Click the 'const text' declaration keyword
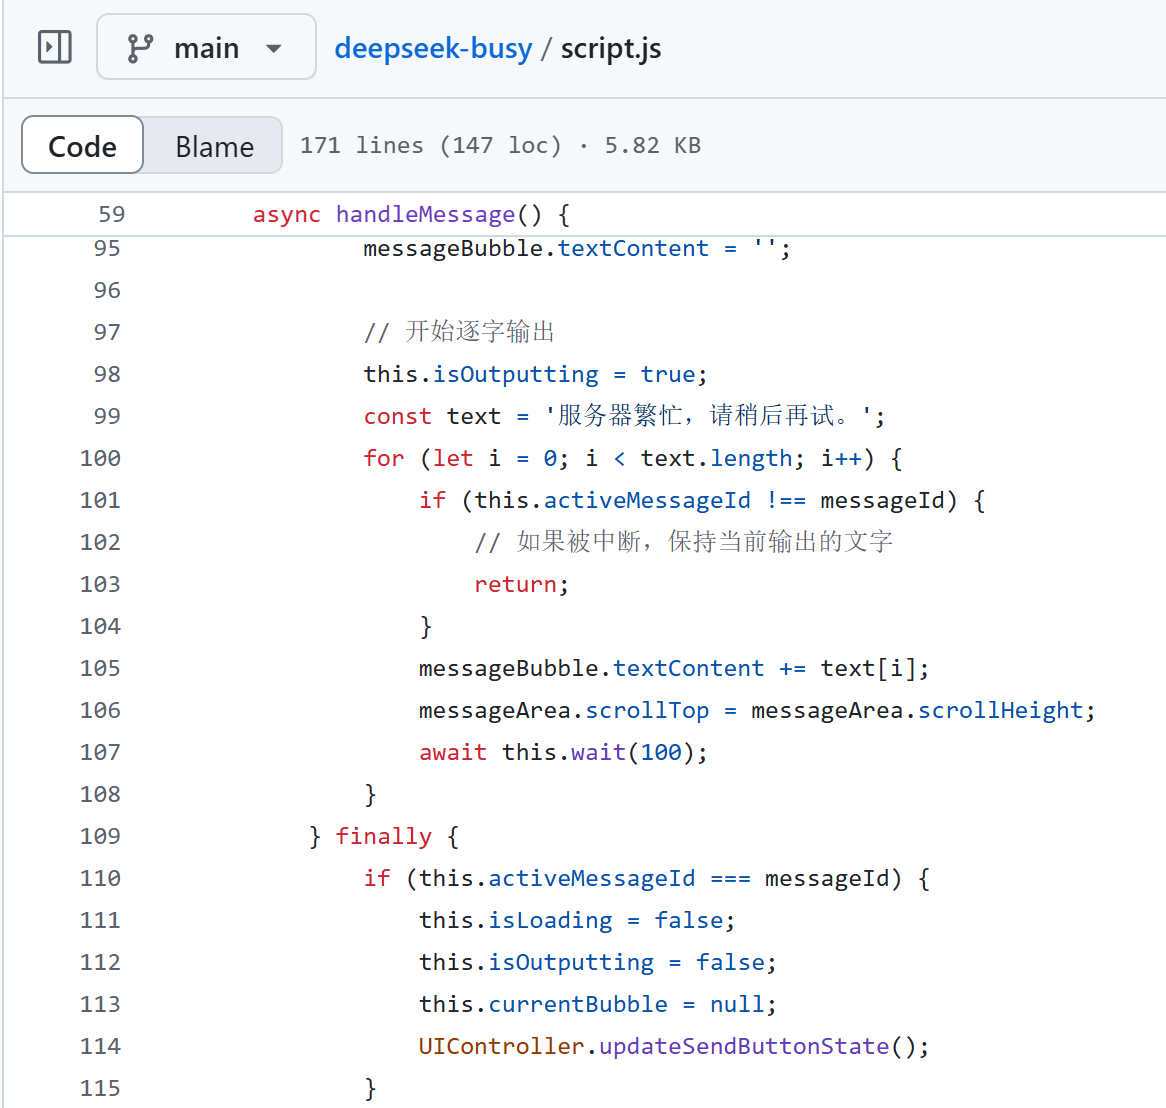 click(x=398, y=416)
